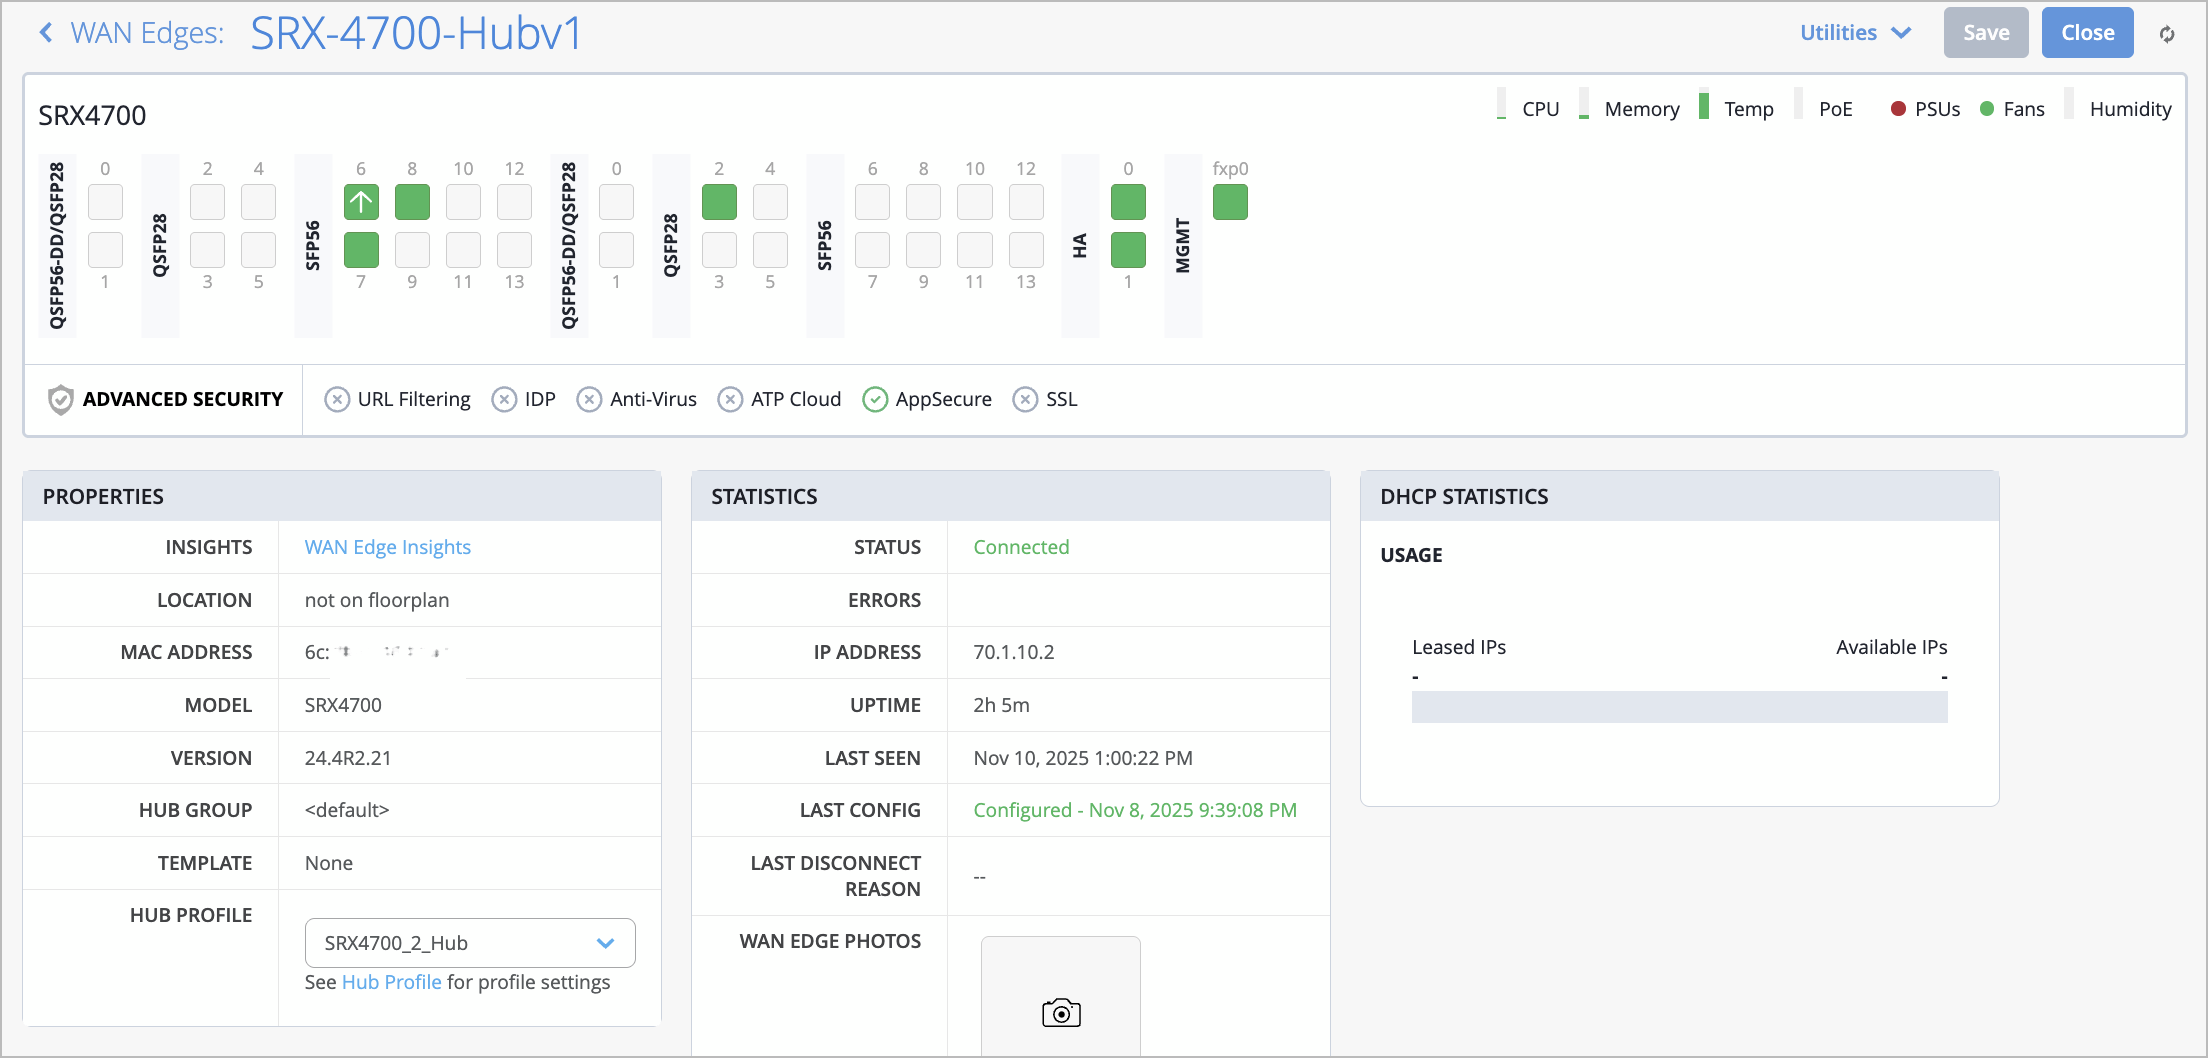Open the WAN Edges breadcrumb link

click(147, 33)
